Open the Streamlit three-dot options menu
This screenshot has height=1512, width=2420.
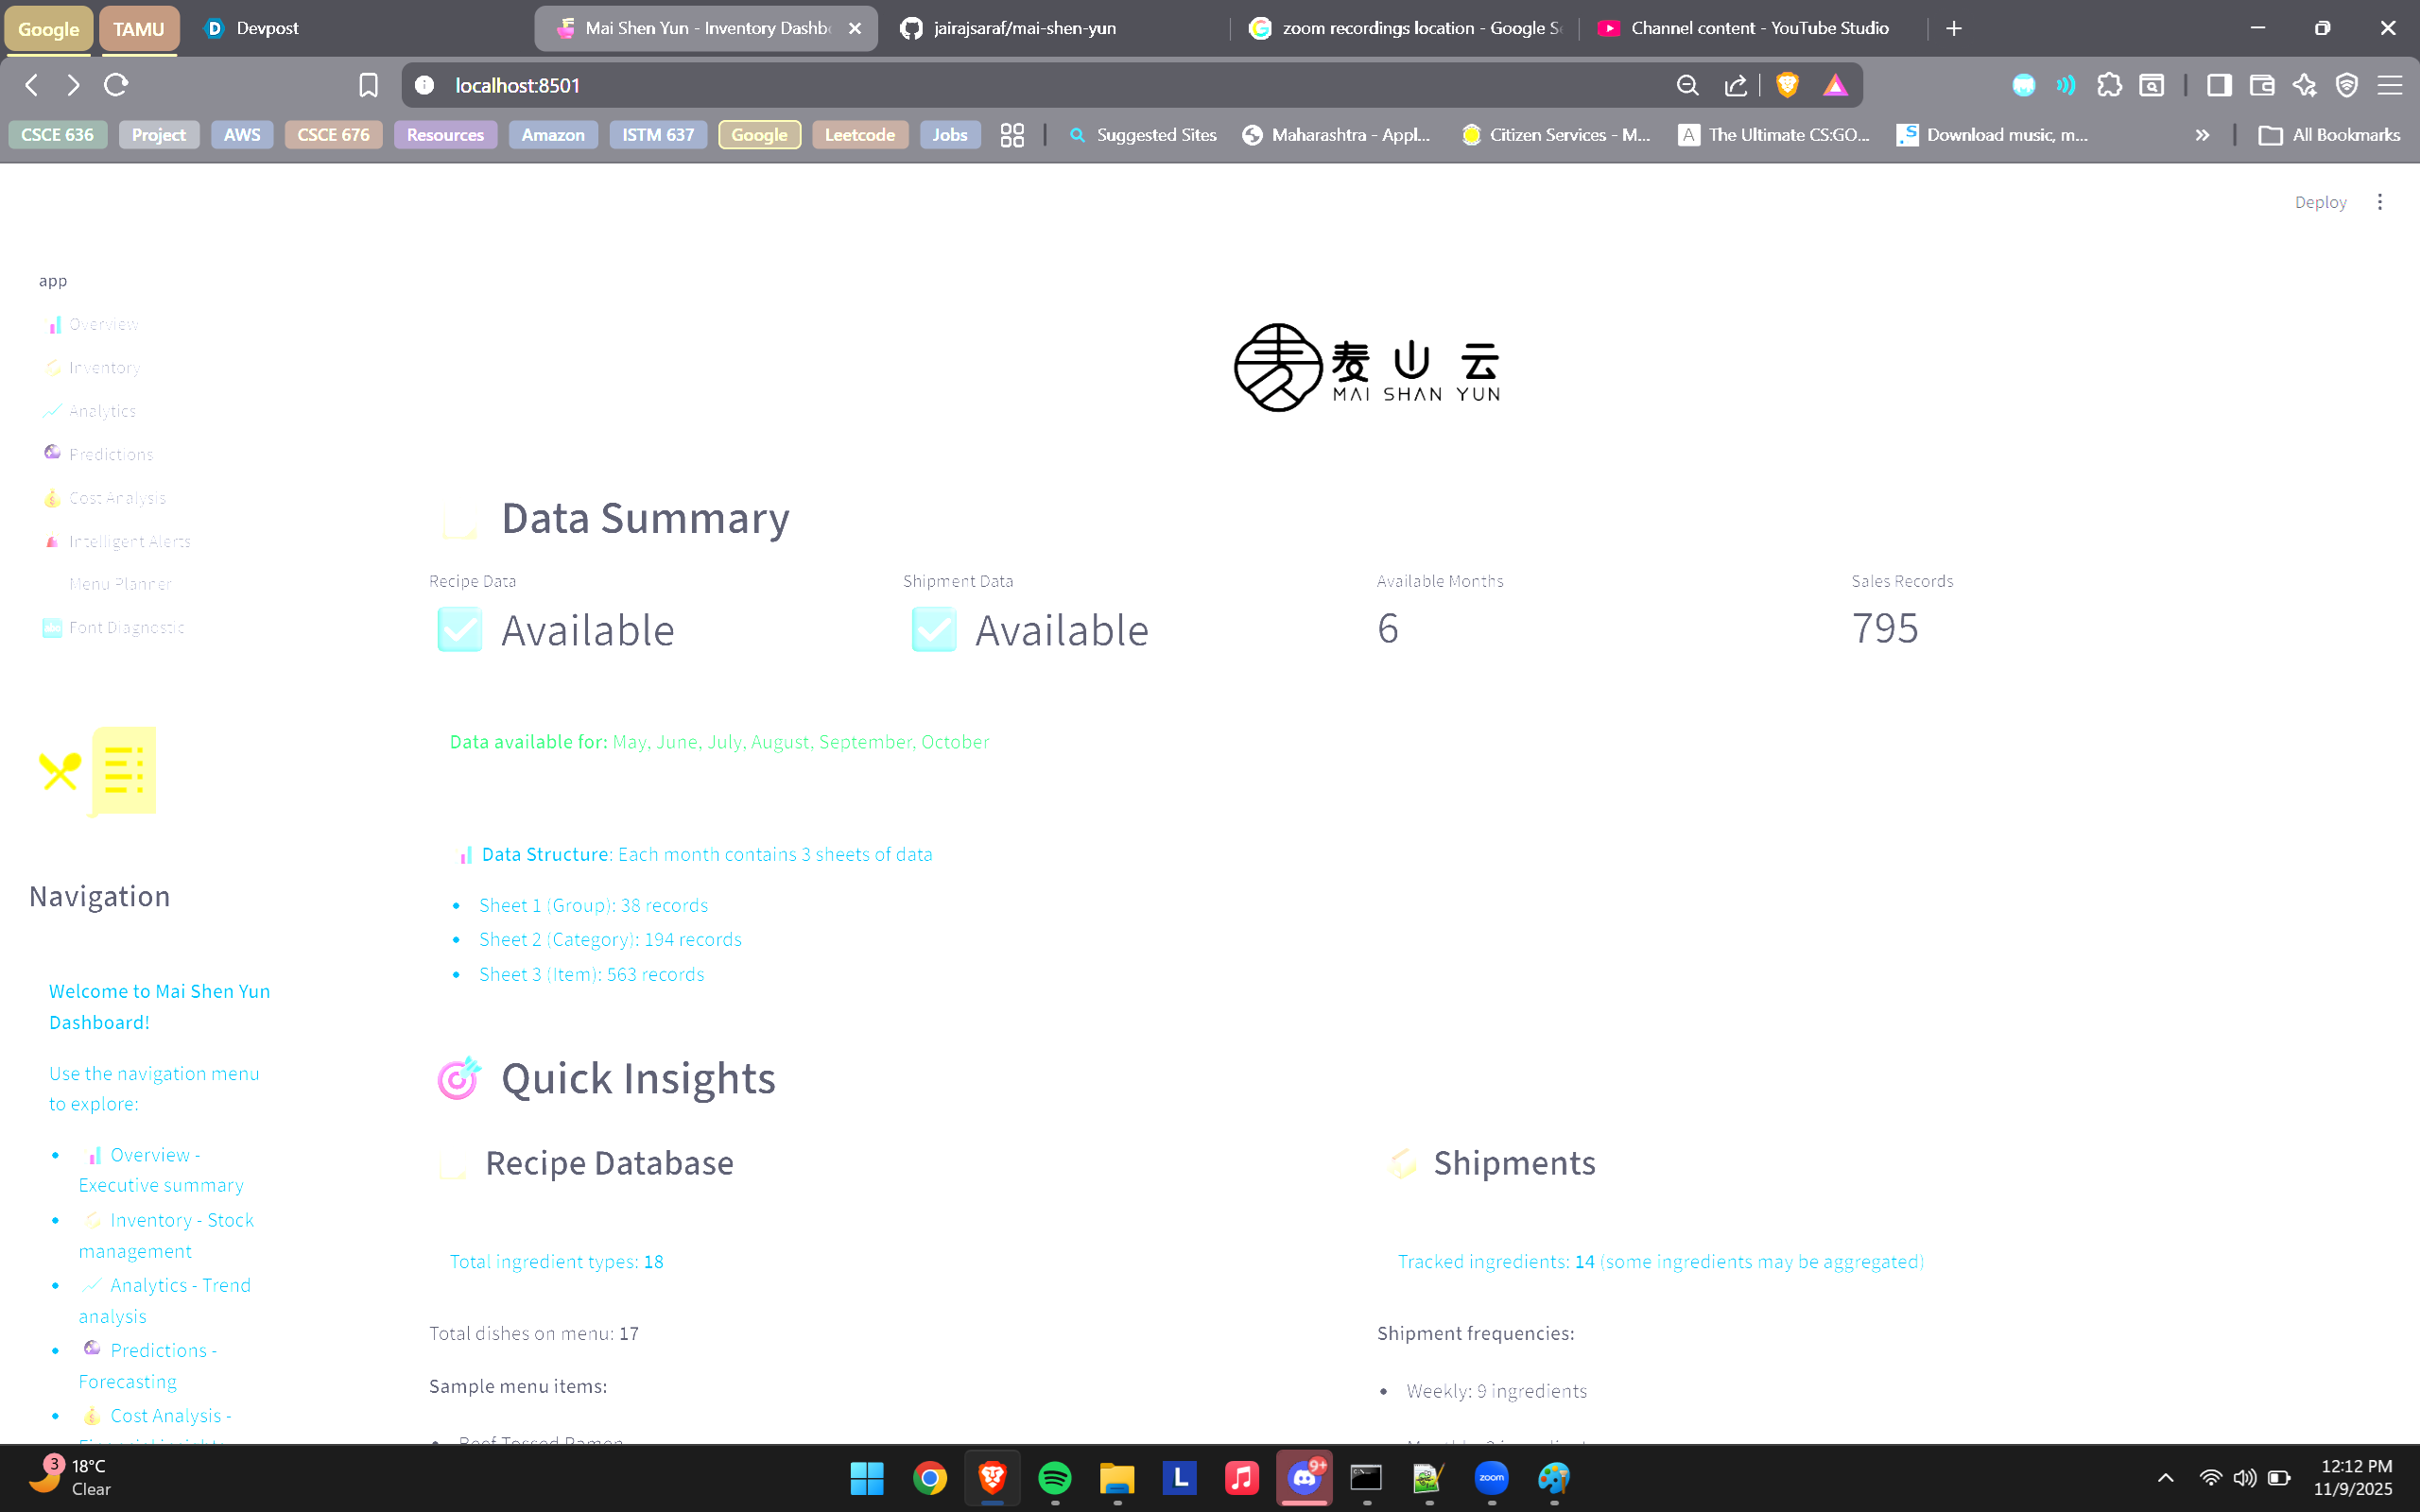[x=2380, y=201]
